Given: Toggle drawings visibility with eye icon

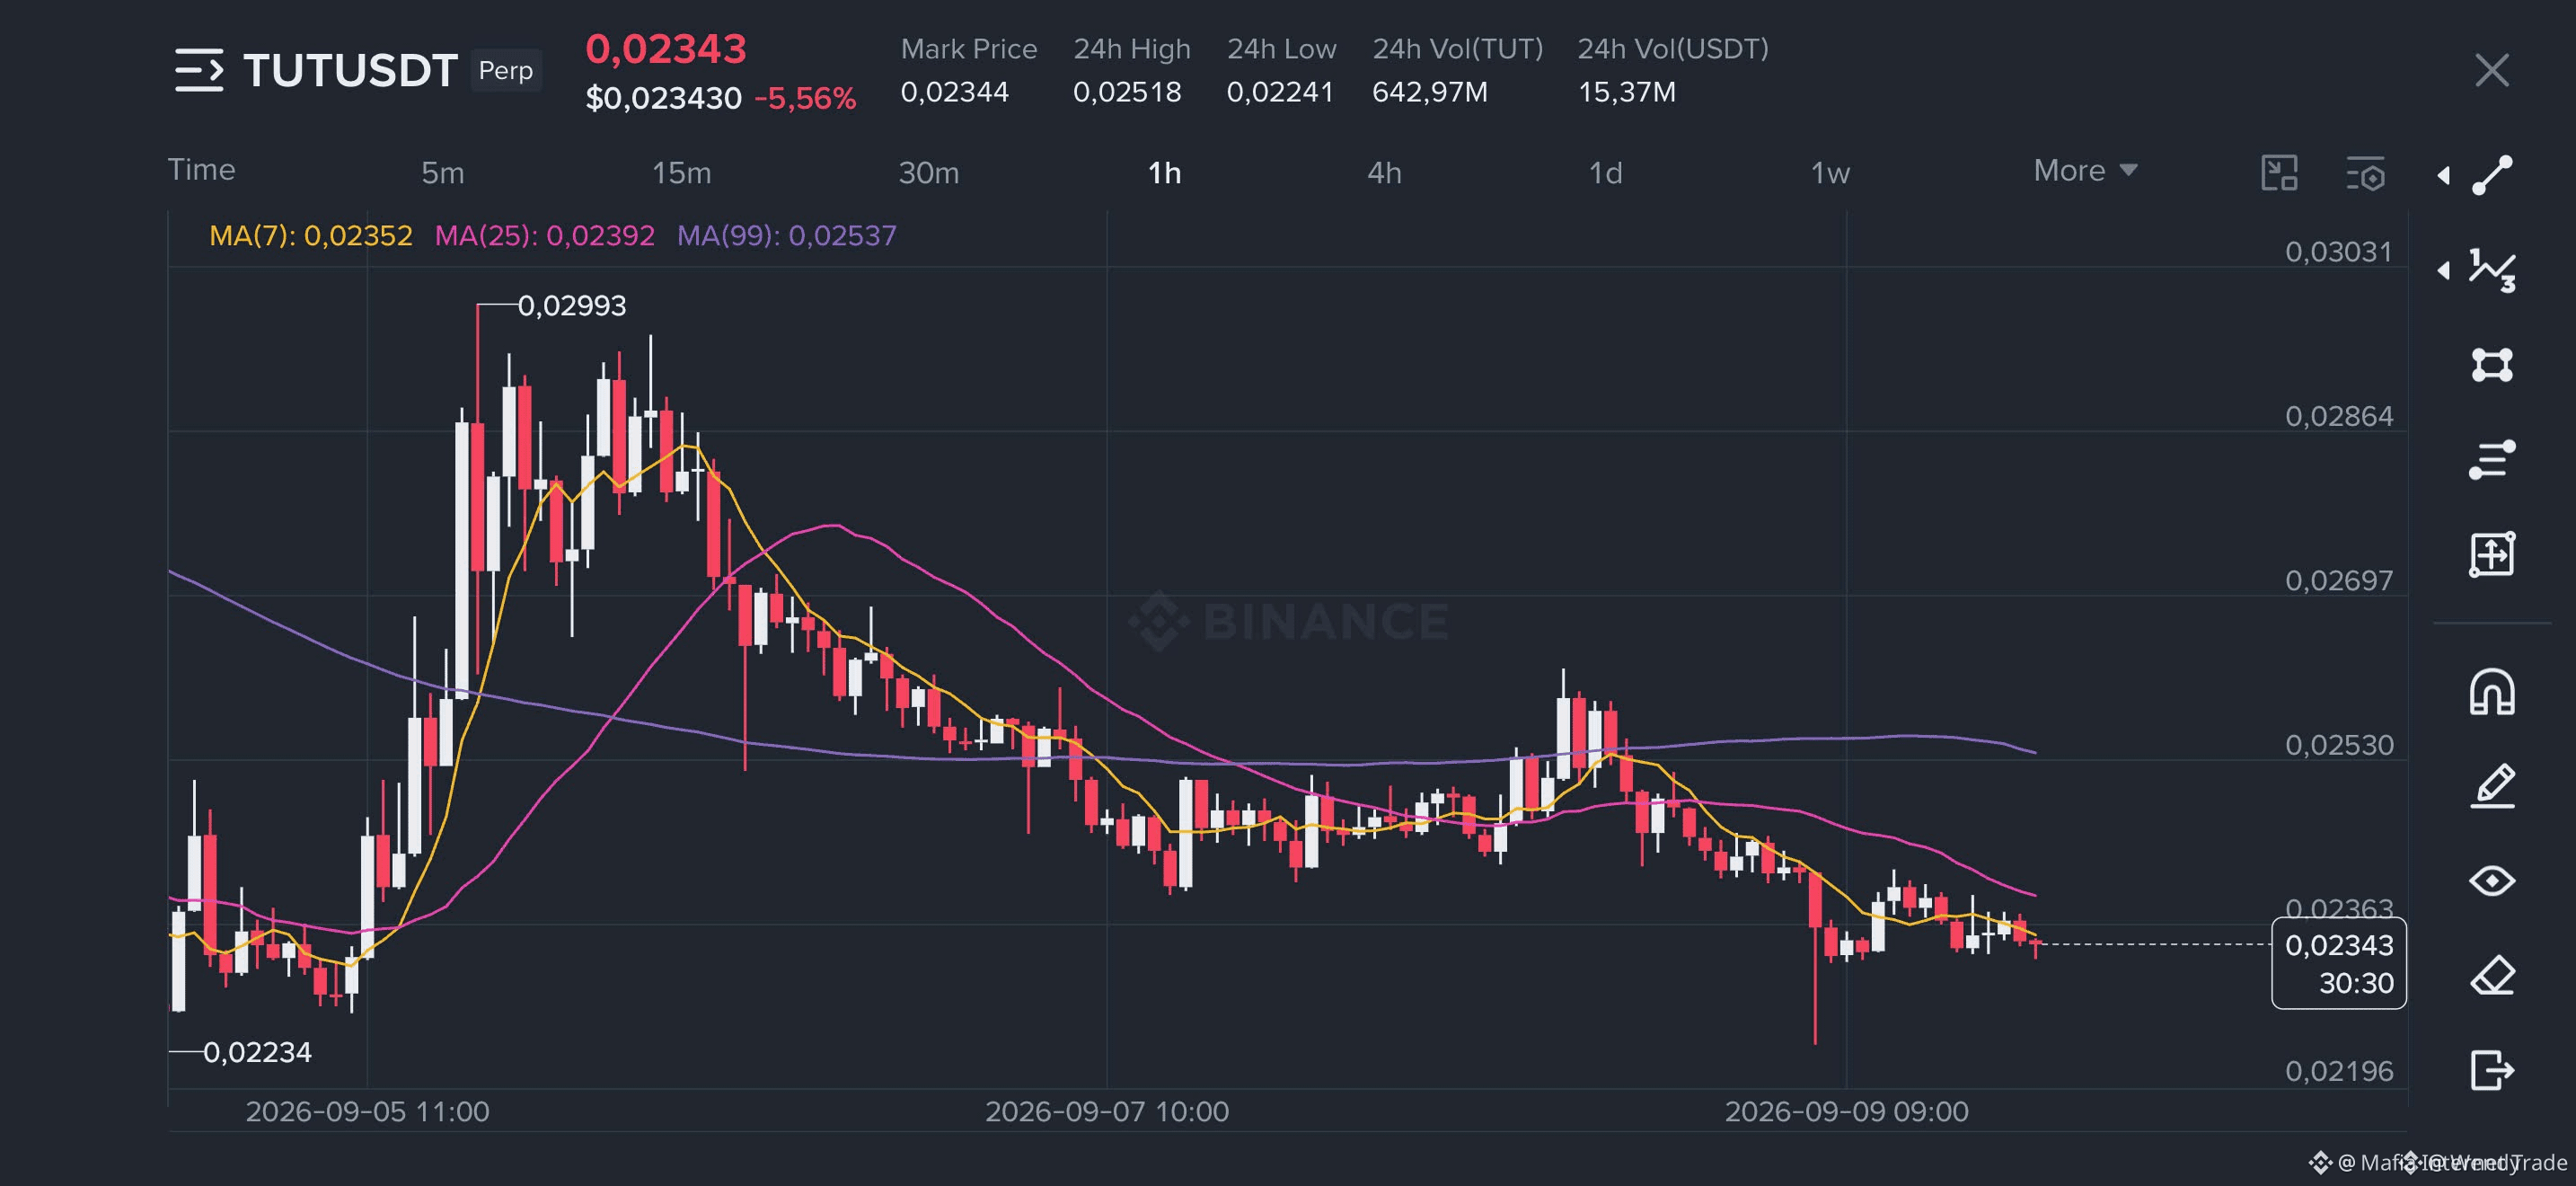Looking at the screenshot, I should [x=2492, y=881].
